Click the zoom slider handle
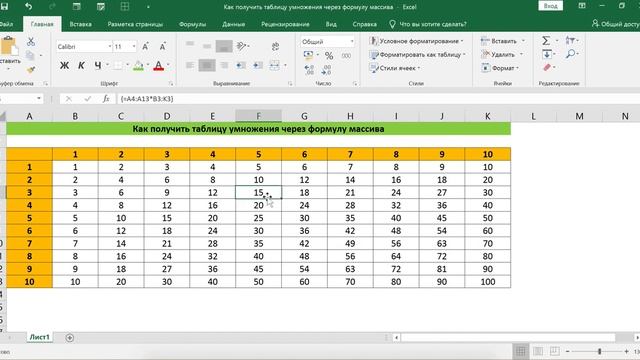This screenshot has width=640, height=360. point(599,351)
